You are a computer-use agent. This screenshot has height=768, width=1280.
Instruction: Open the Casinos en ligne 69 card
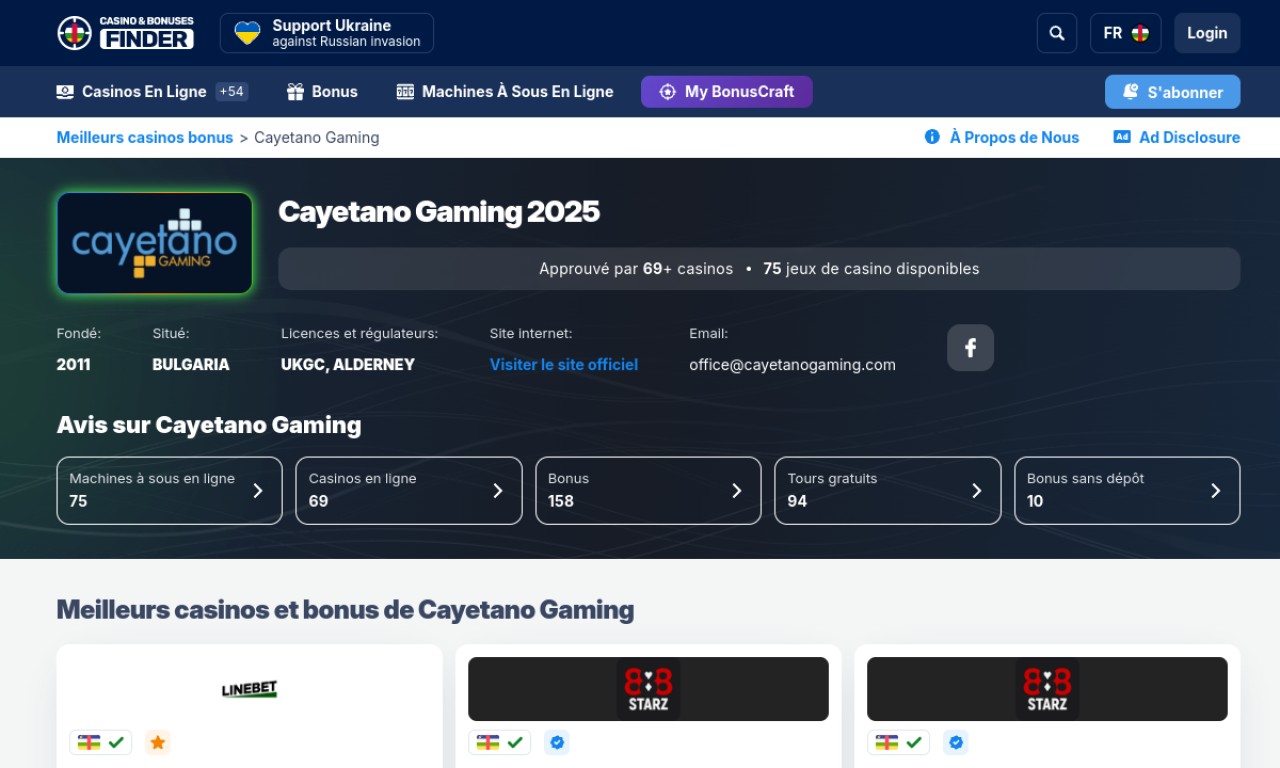[x=409, y=491]
